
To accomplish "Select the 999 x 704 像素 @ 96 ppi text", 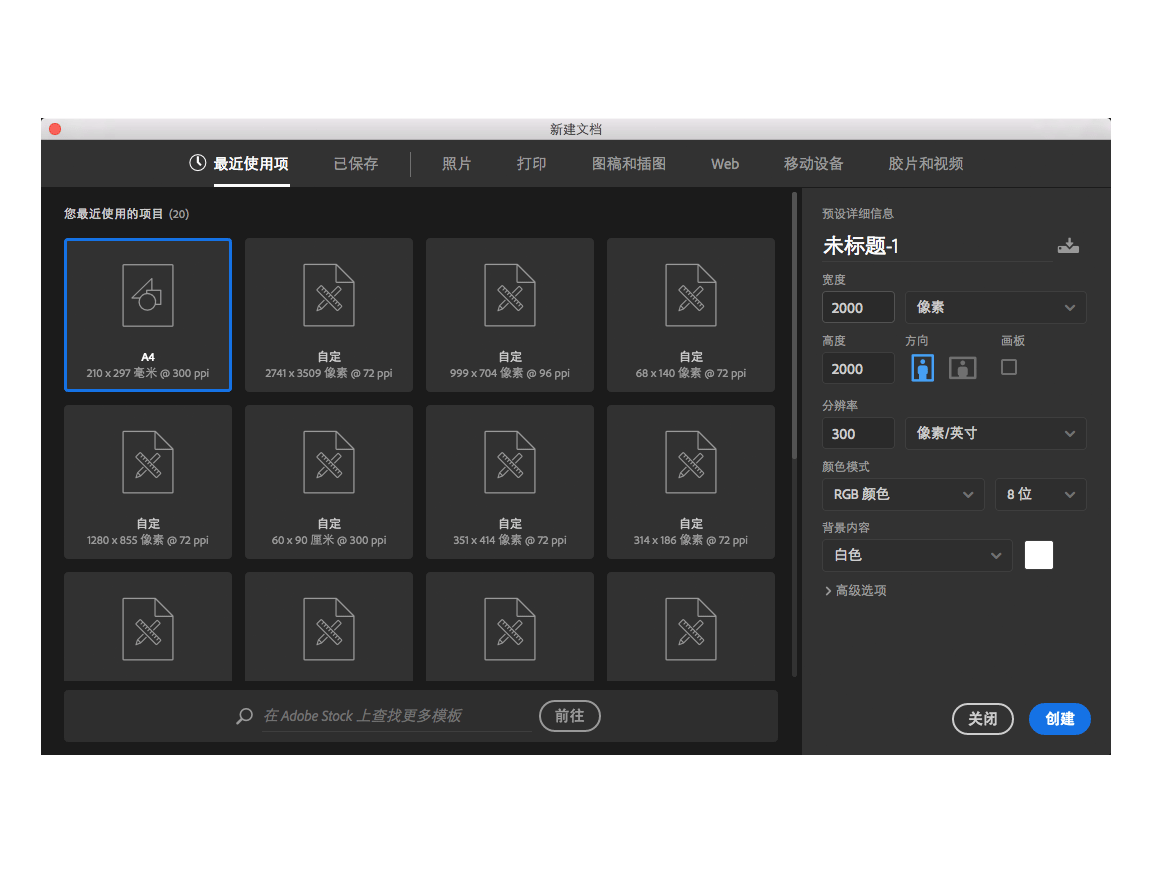I will click(x=510, y=373).
